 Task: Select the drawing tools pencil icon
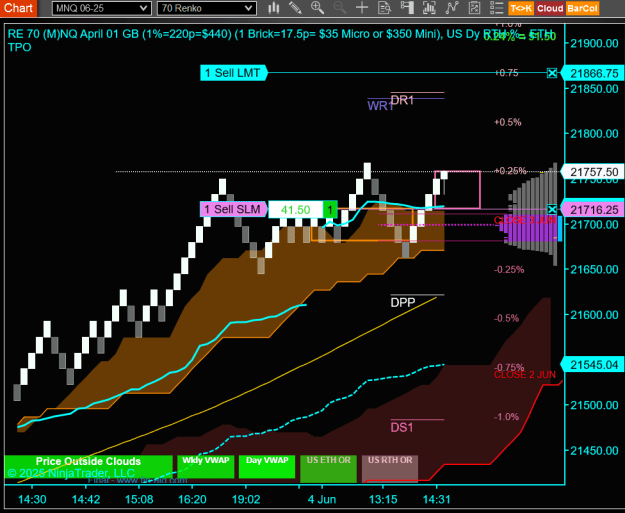[295, 8]
